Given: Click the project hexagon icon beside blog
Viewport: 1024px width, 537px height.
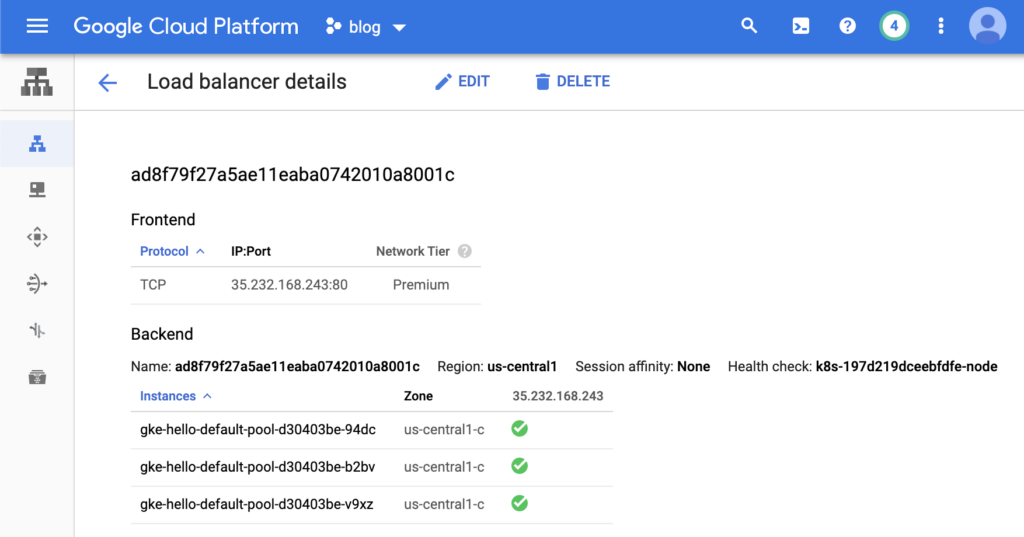Looking at the screenshot, I should pos(333,26).
